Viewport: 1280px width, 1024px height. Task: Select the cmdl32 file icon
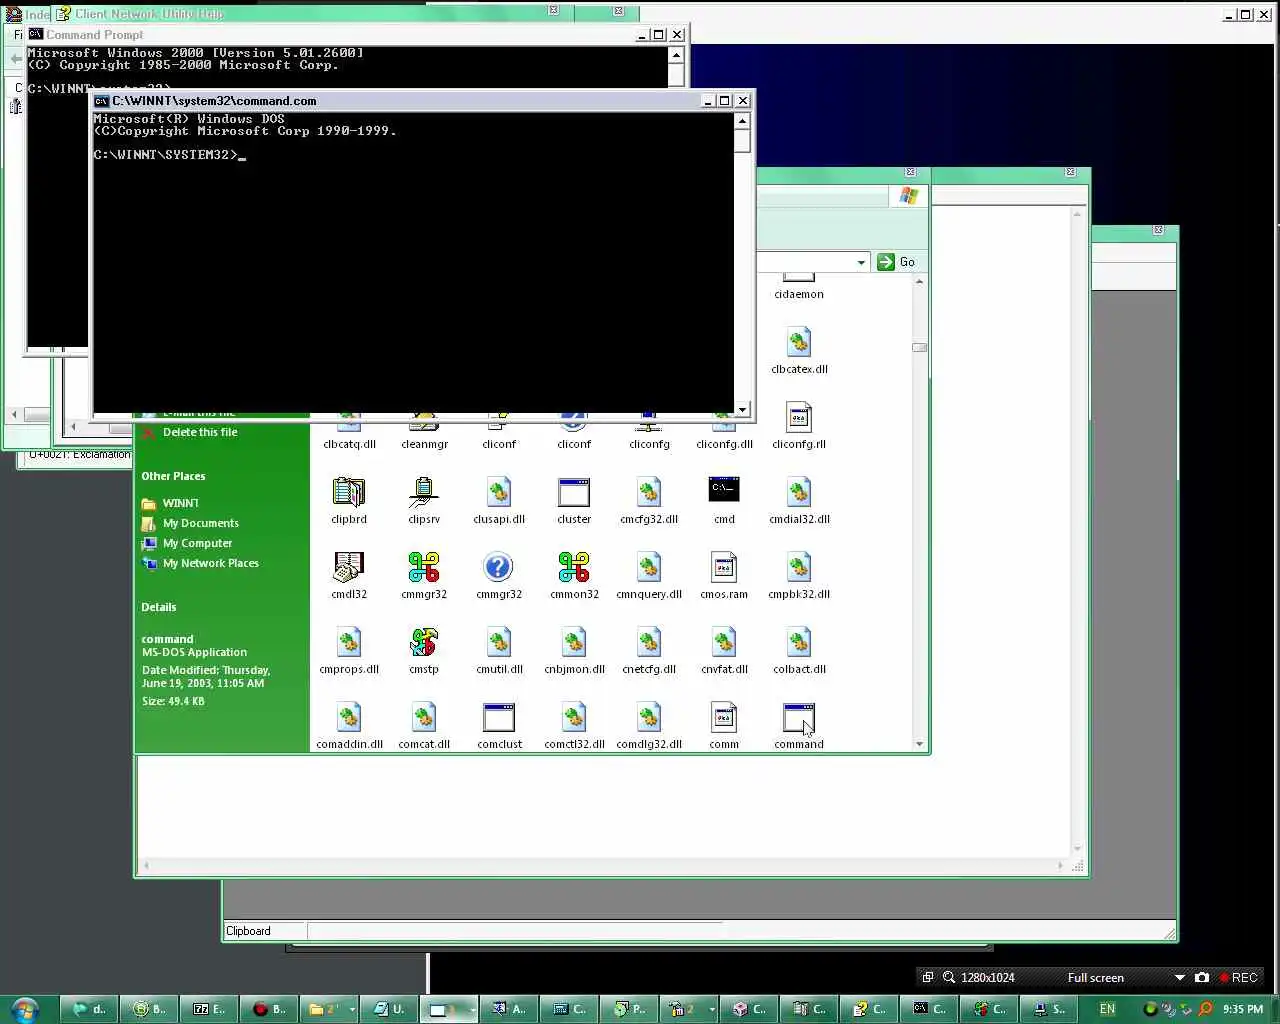pos(349,566)
